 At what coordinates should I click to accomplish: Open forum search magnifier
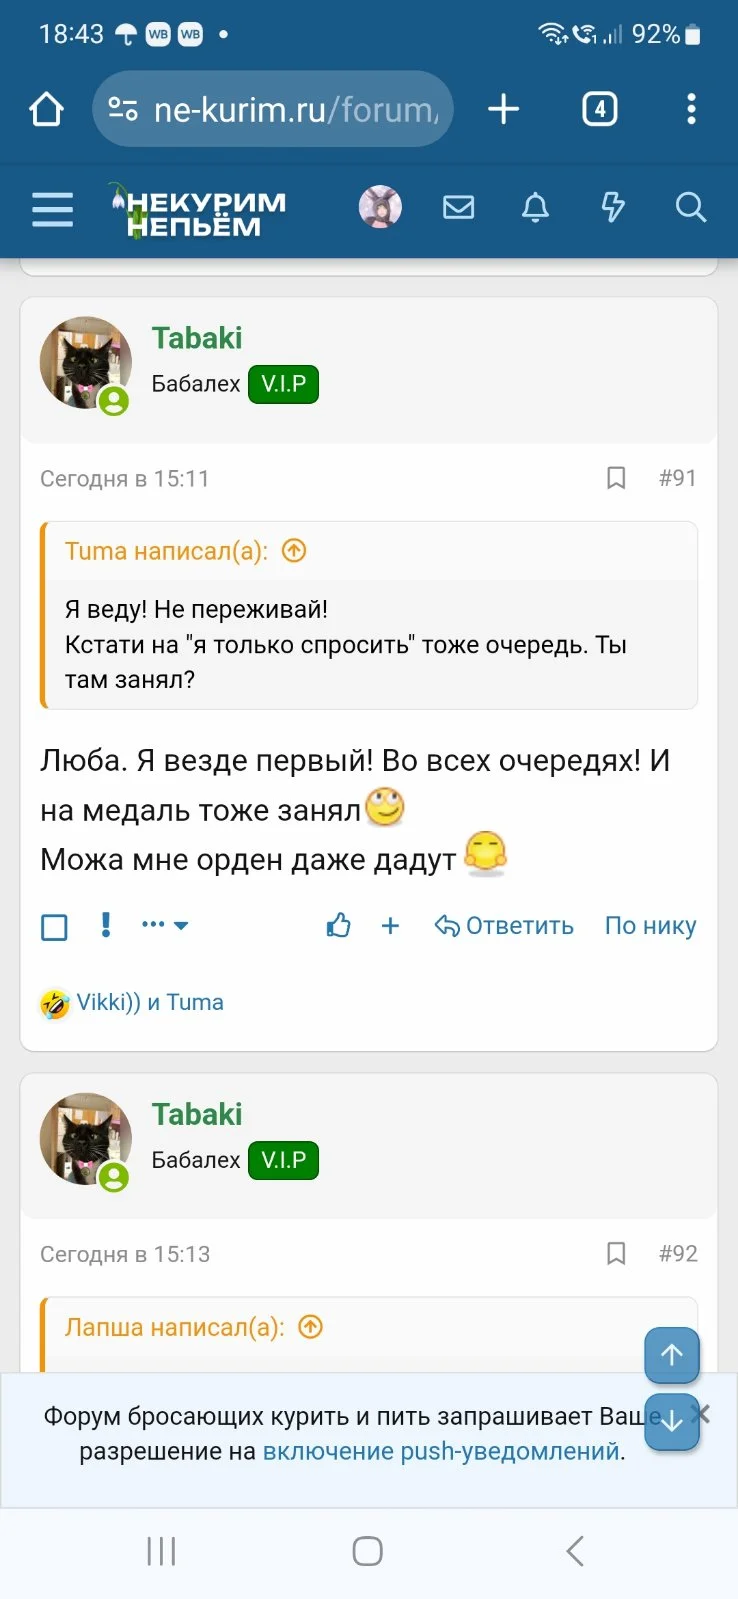point(690,207)
